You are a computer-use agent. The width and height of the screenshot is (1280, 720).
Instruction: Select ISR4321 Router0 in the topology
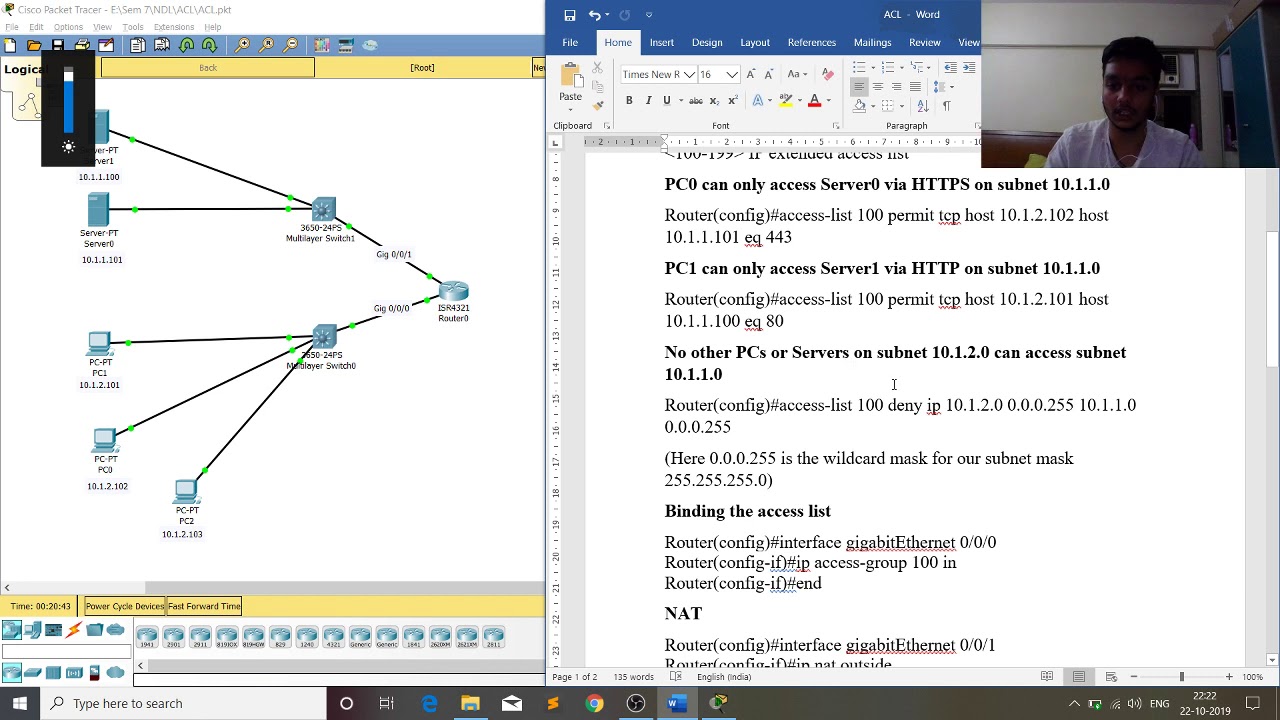click(x=453, y=292)
